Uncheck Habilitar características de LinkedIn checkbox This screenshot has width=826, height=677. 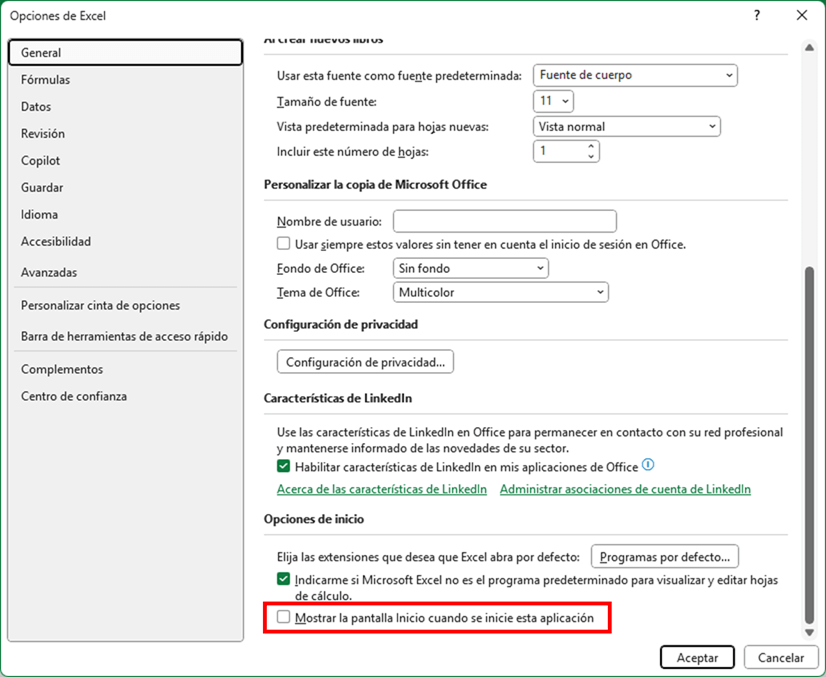[283, 466]
